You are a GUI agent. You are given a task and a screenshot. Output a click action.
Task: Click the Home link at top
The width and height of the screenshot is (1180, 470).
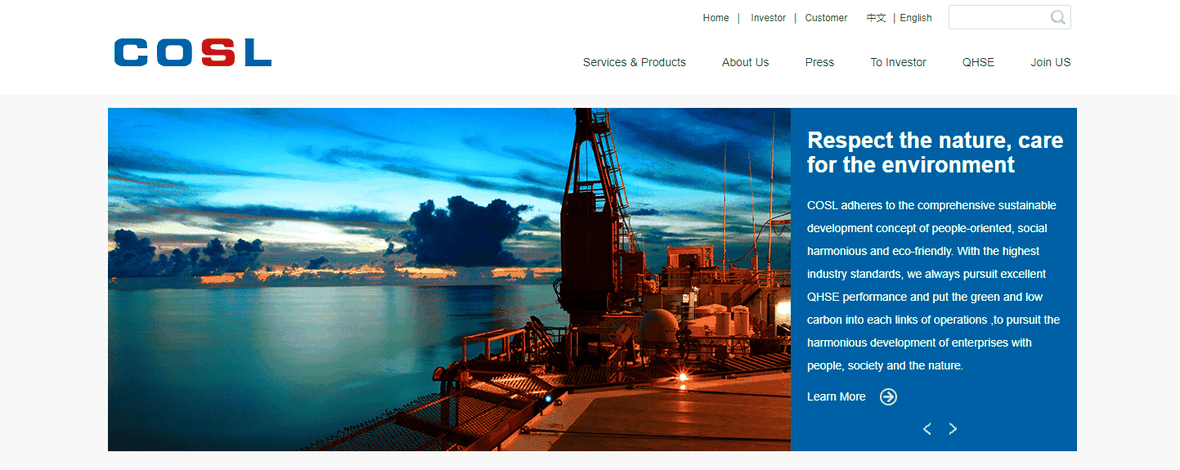(716, 18)
